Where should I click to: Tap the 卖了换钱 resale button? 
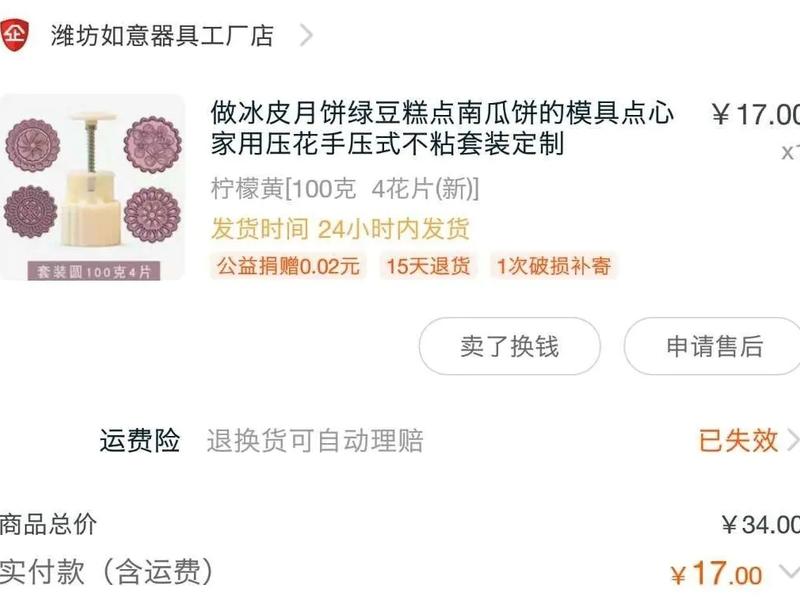click(513, 344)
